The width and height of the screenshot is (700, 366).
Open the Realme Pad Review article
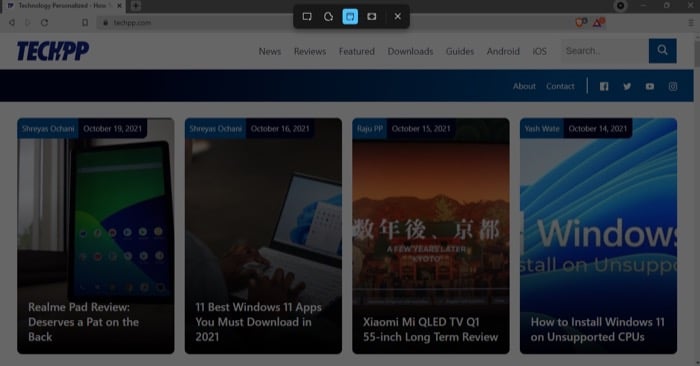[x=83, y=322]
